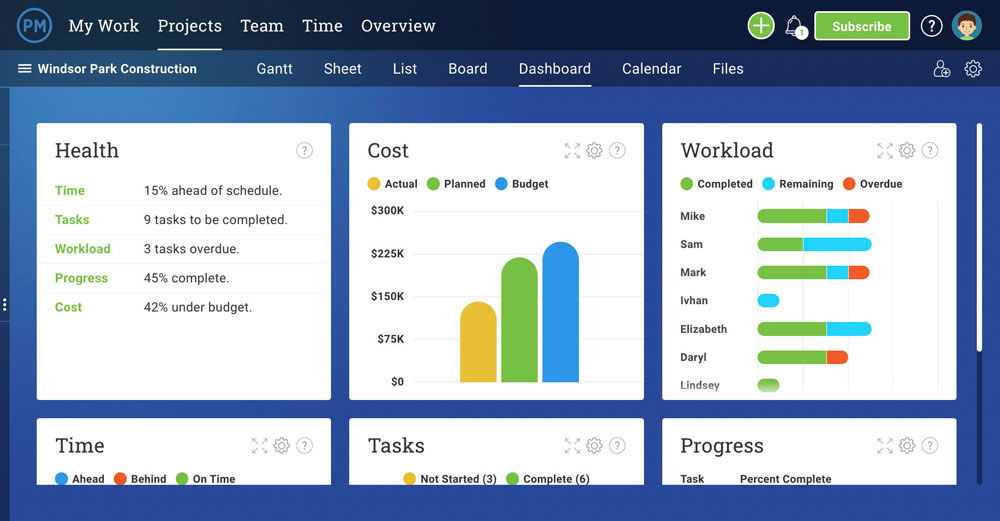Open the Files tab

(x=728, y=69)
